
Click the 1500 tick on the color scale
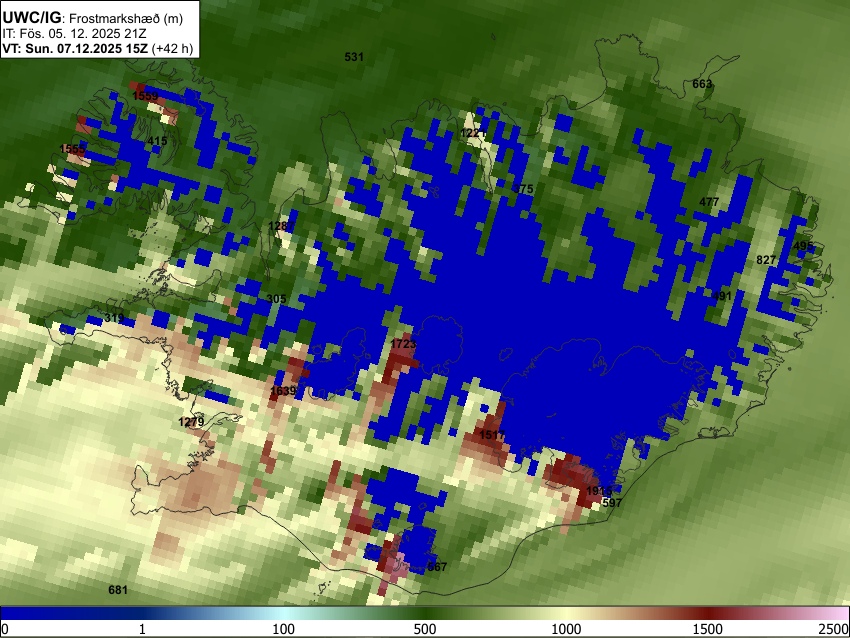[708, 629]
